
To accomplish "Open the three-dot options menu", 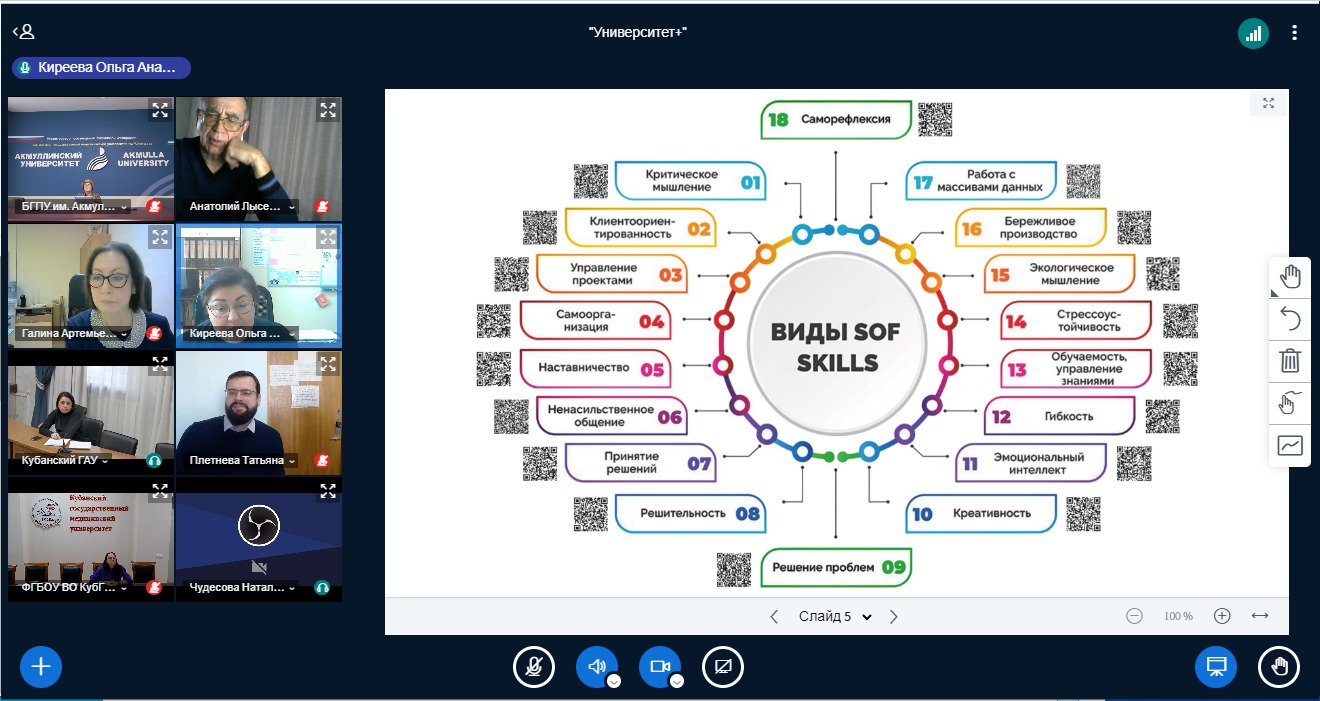I will [1295, 33].
